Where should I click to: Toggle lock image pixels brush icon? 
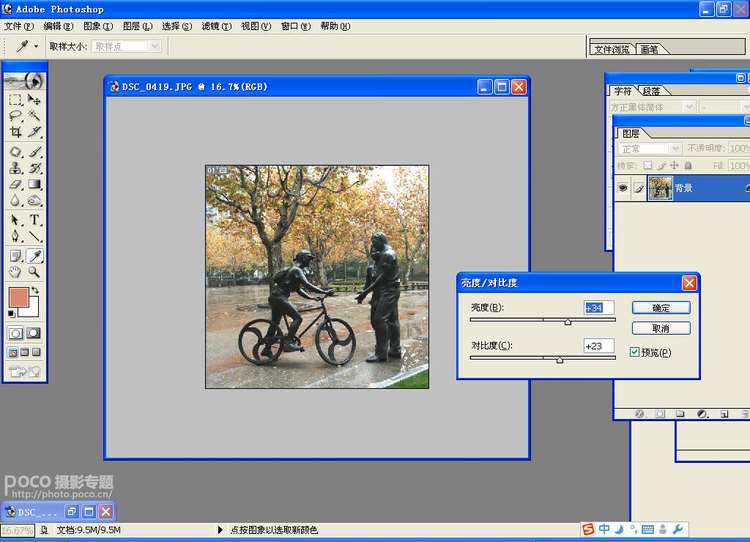(x=661, y=165)
